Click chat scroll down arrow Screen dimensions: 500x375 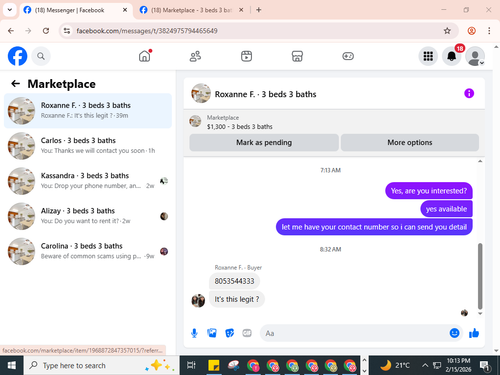(480, 313)
